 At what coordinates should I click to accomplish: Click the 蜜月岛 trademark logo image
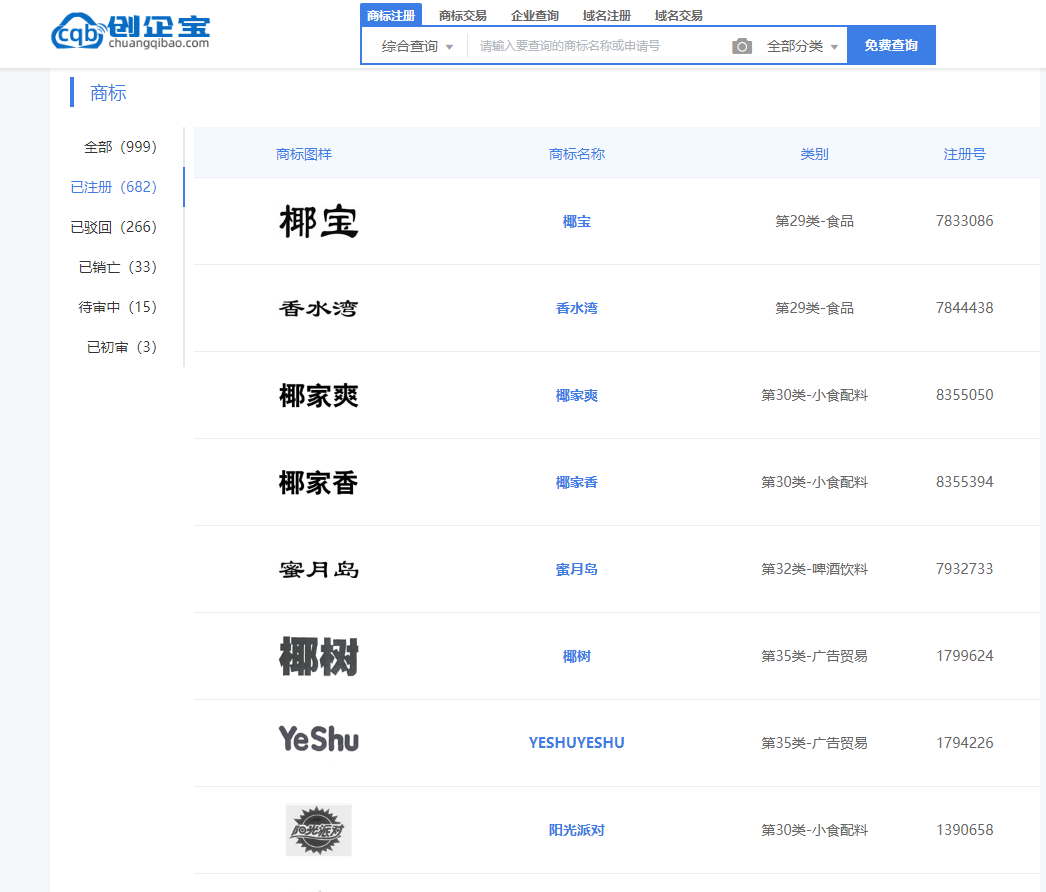(319, 569)
